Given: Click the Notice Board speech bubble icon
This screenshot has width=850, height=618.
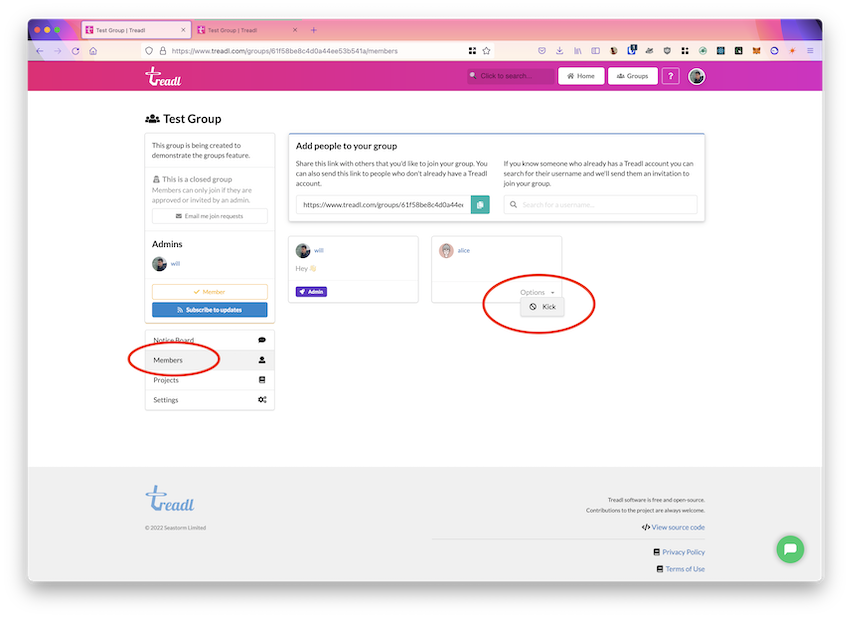Looking at the screenshot, I should (x=262, y=340).
